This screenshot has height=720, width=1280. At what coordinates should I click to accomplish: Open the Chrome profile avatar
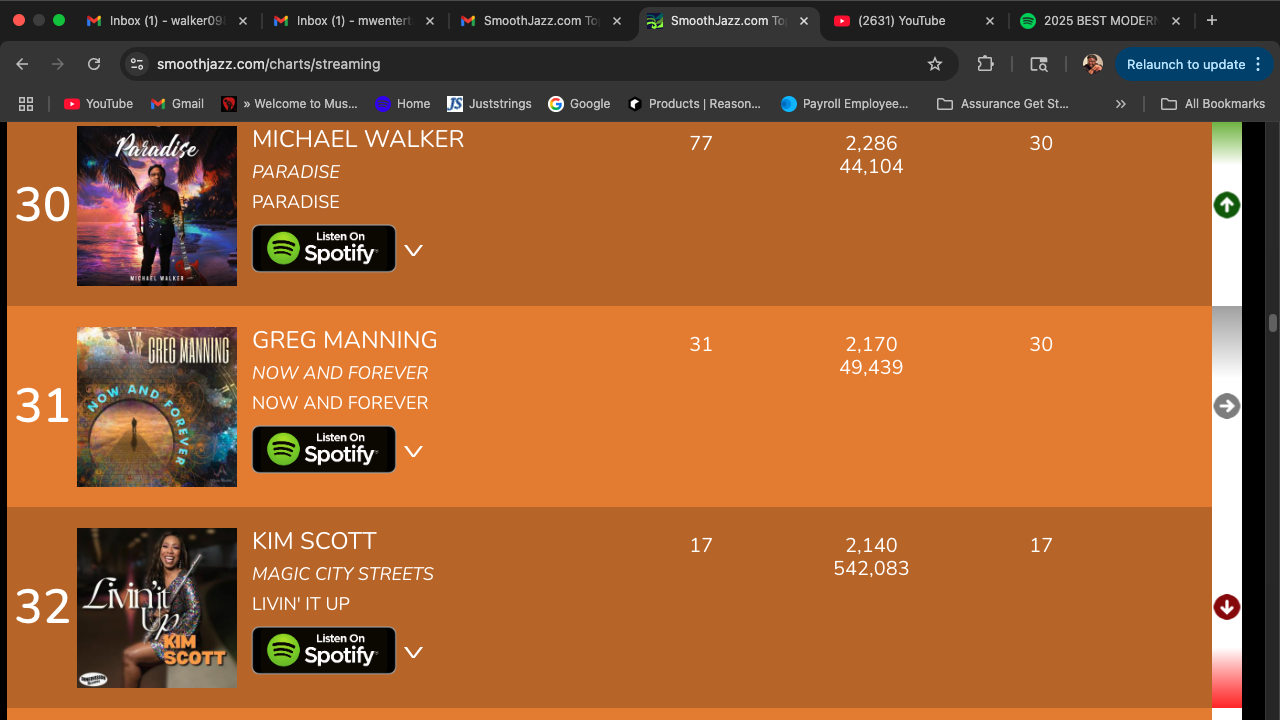[x=1092, y=64]
